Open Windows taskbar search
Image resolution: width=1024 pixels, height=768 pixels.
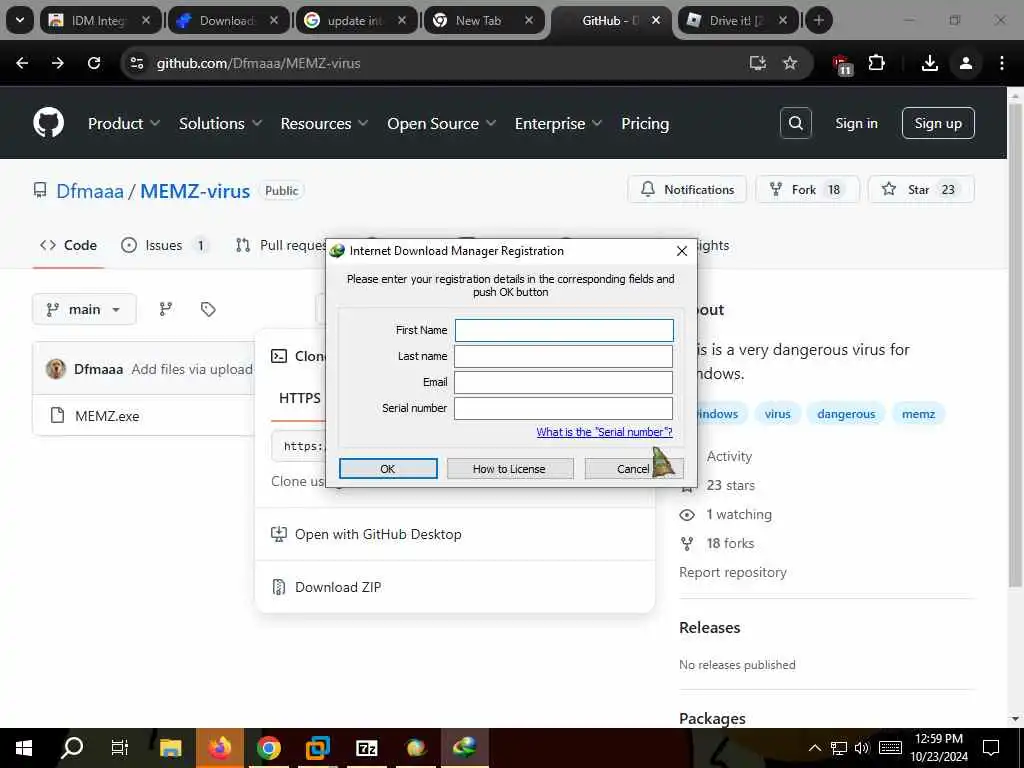[x=72, y=748]
